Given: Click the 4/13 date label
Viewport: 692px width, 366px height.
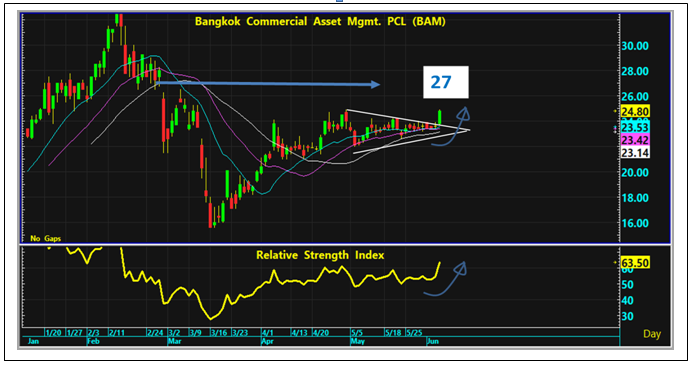Looking at the screenshot, I should [x=300, y=332].
